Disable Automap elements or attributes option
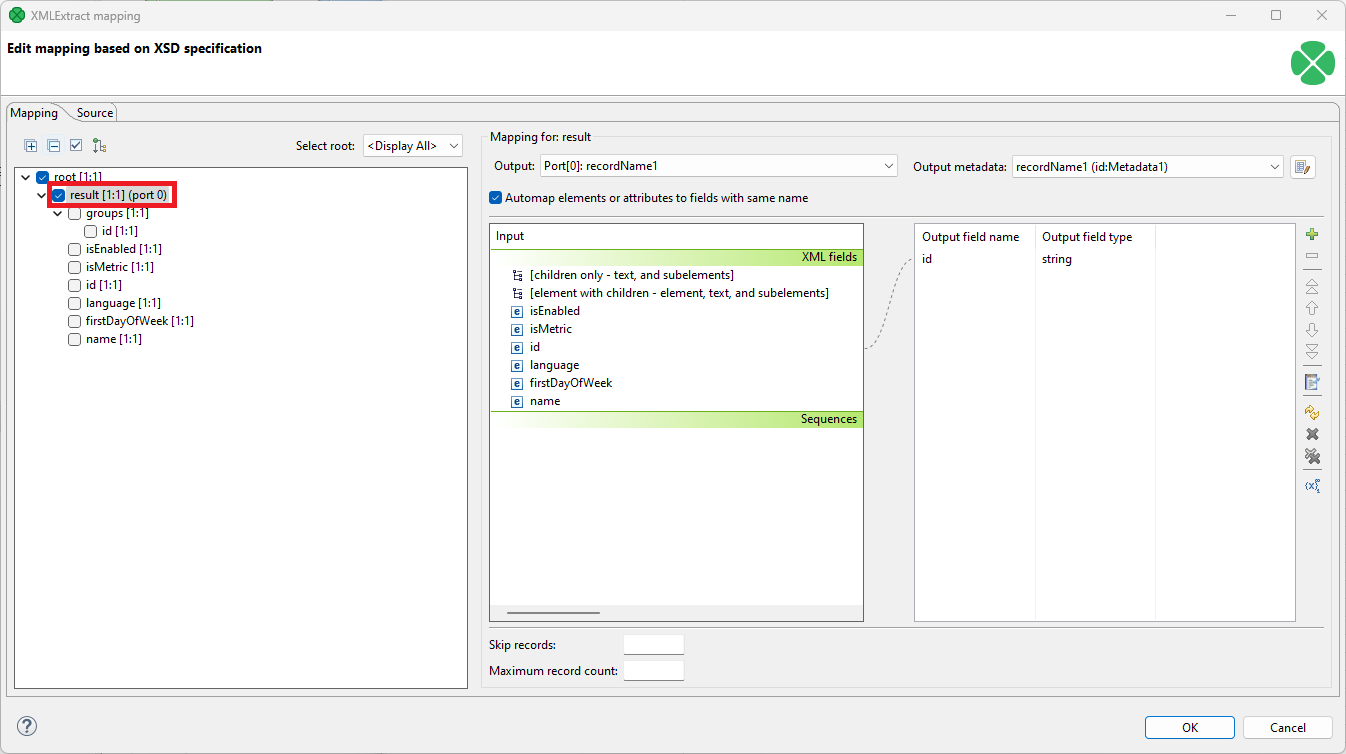The width and height of the screenshot is (1346, 754). pyautogui.click(x=495, y=197)
